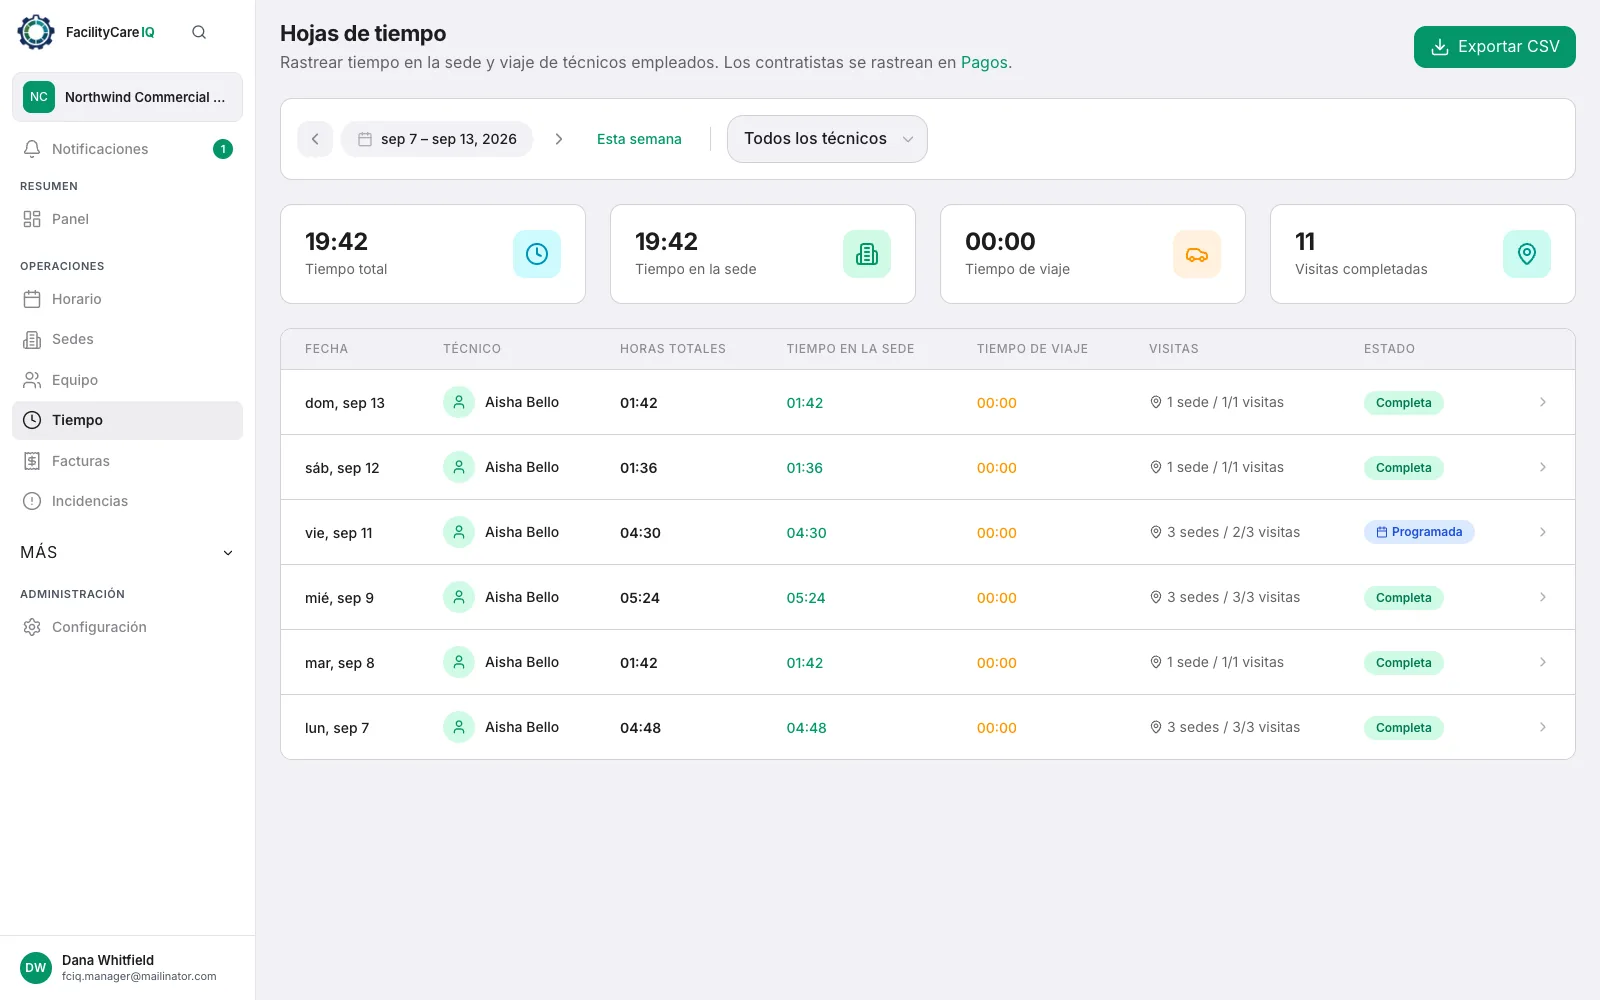This screenshot has height=1000, width=1600.
Task: Open row details chevron for mié, sep 9
Action: tap(1543, 597)
